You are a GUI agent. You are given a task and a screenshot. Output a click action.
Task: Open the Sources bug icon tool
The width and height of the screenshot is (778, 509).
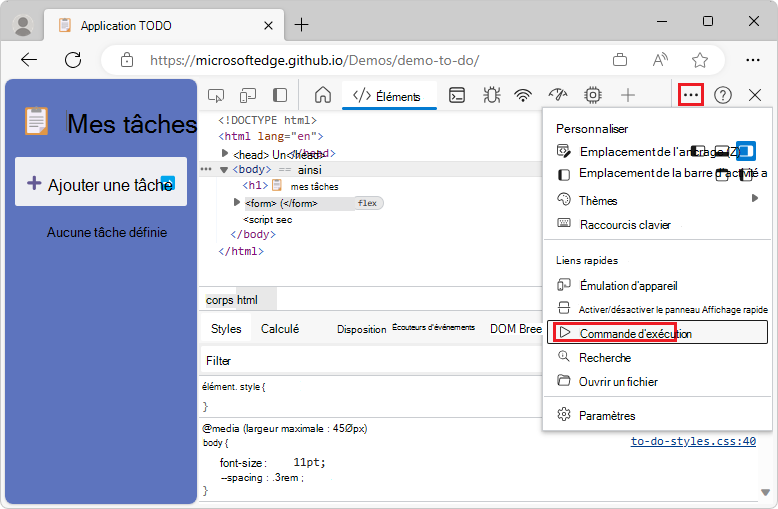tap(492, 95)
